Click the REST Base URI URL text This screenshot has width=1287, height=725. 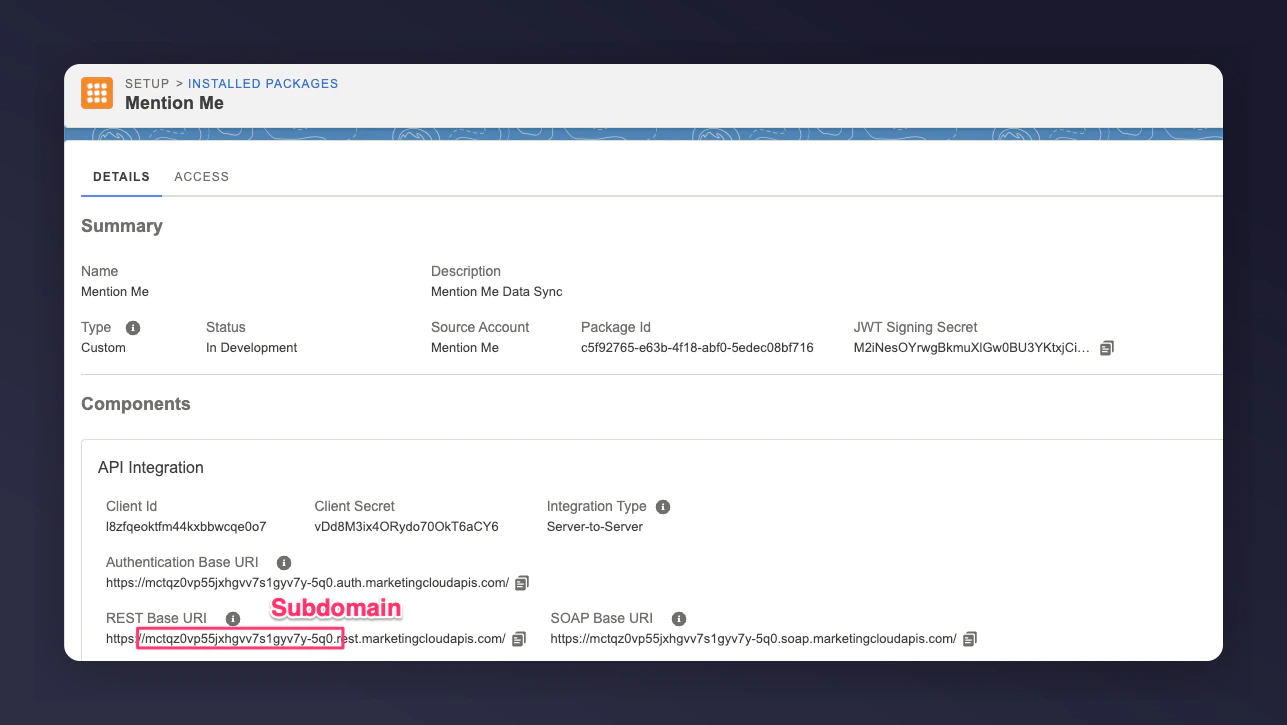pyautogui.click(x=306, y=639)
